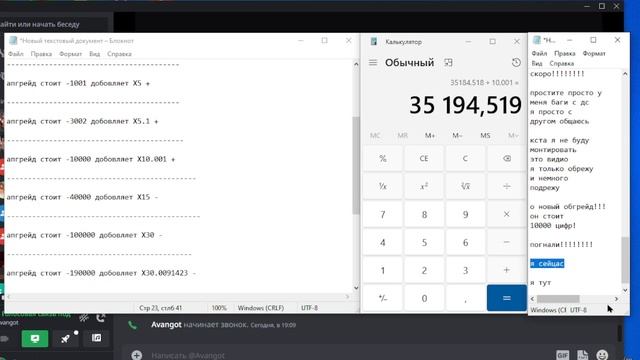Open Правка menu in right Notepad
Screen dimensions: 640x360
pos(565,53)
